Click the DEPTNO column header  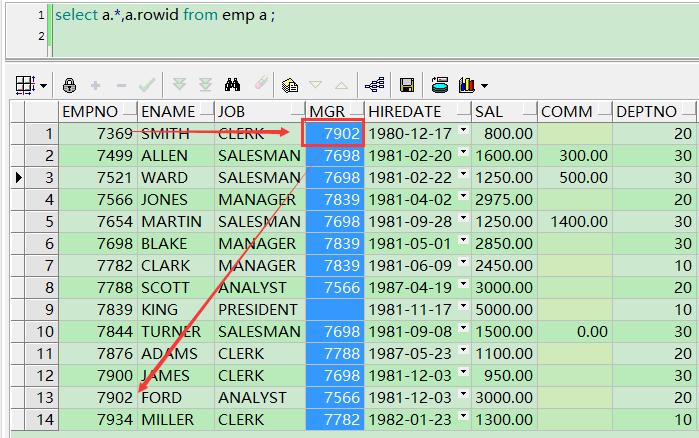(652, 111)
